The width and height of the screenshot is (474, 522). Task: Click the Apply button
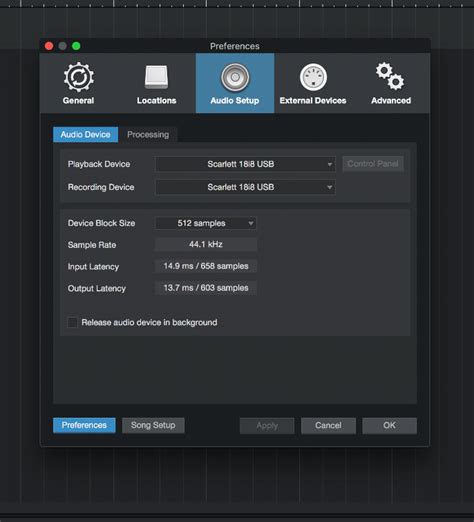267,426
